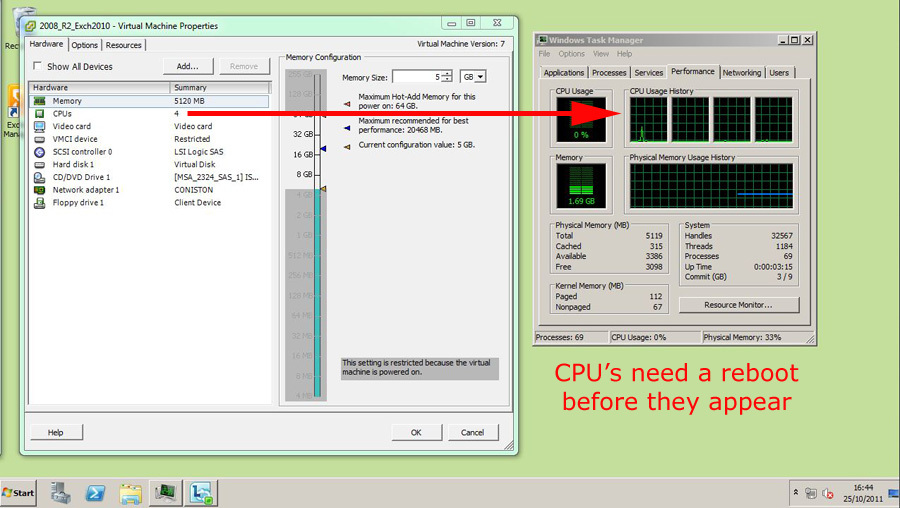
Task: Open Task Manager Help menu
Action: [624, 54]
